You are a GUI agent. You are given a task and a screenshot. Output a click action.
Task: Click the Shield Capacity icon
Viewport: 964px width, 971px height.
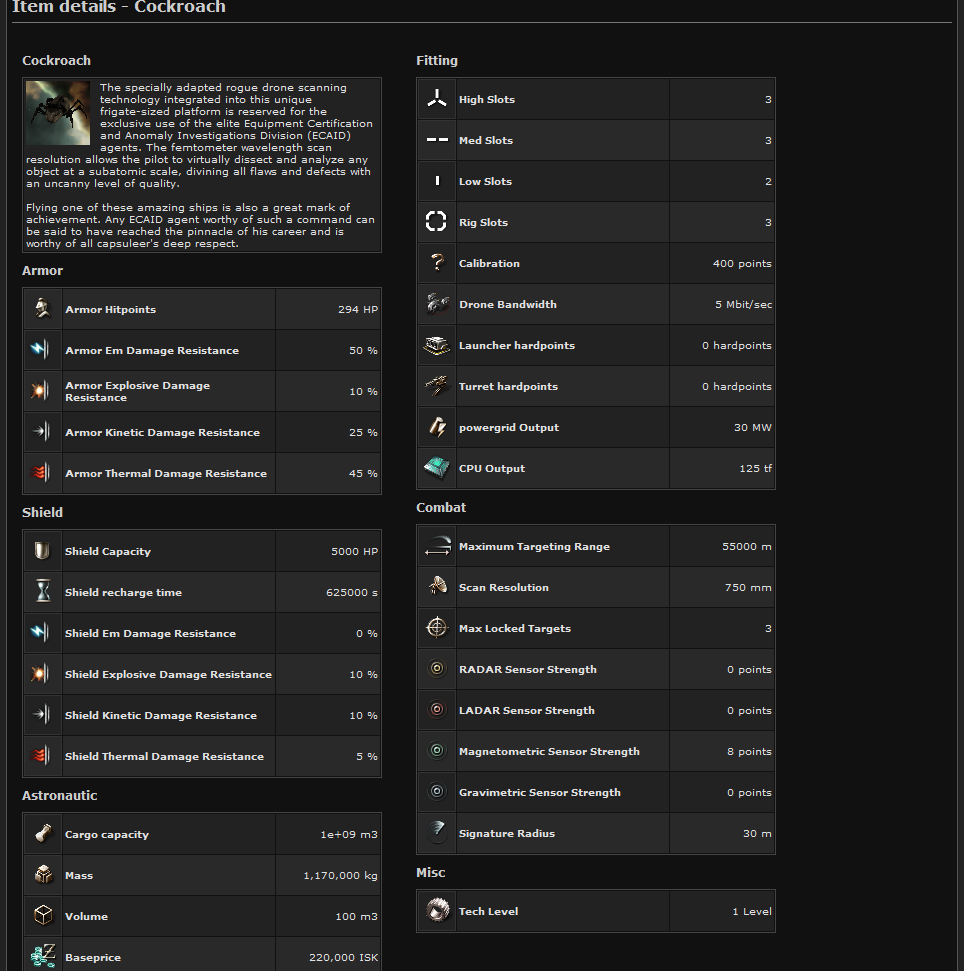coord(42,551)
